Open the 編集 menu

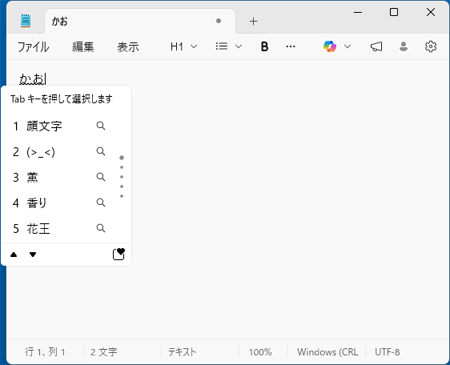point(83,47)
